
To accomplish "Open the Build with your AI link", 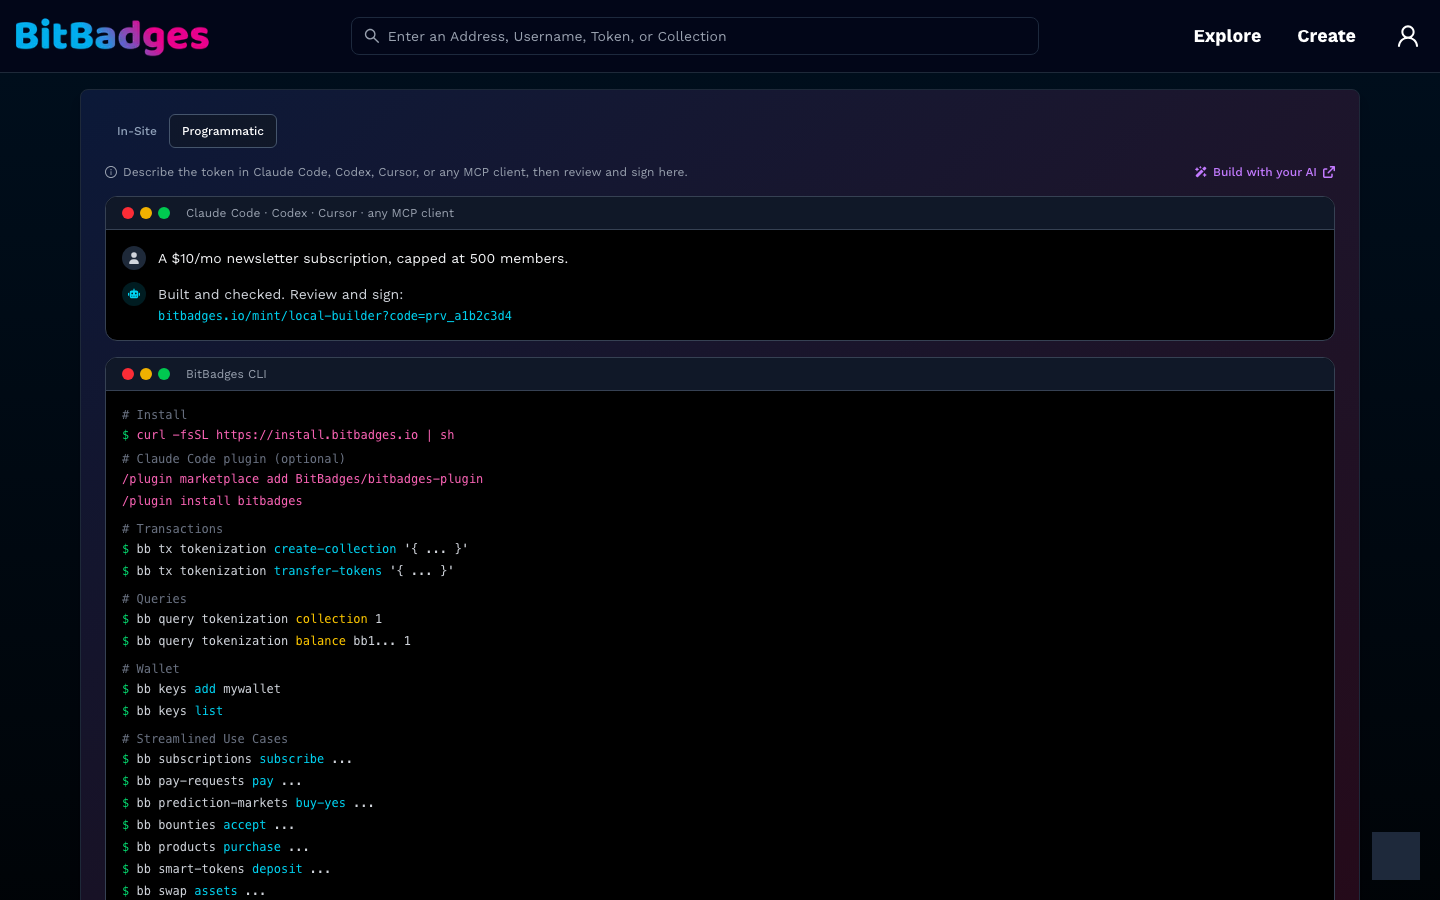I will coord(1265,172).
